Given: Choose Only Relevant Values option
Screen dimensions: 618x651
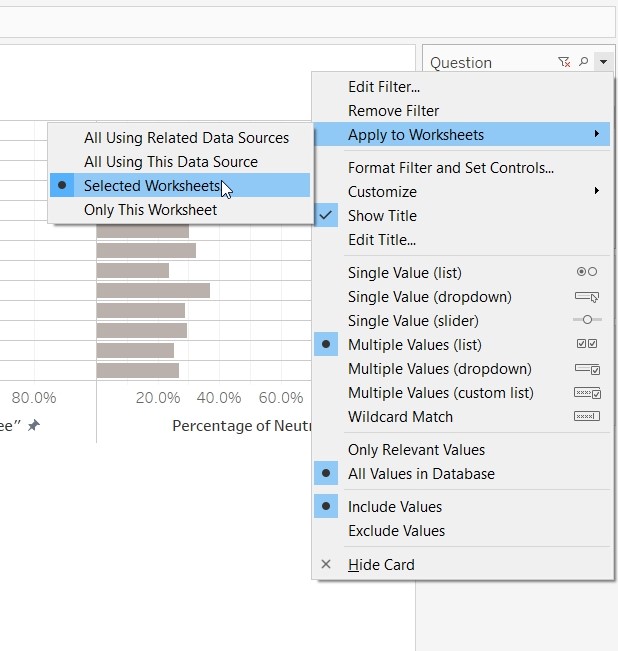Looking at the screenshot, I should pos(416,450).
